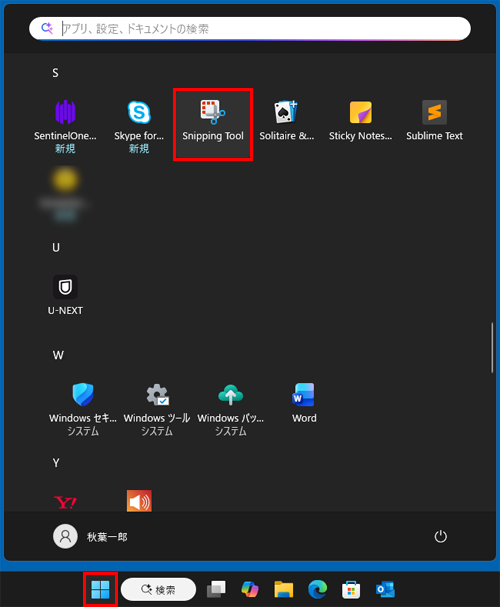500x607 pixels.
Task: Open the power options button
Action: (x=440, y=537)
